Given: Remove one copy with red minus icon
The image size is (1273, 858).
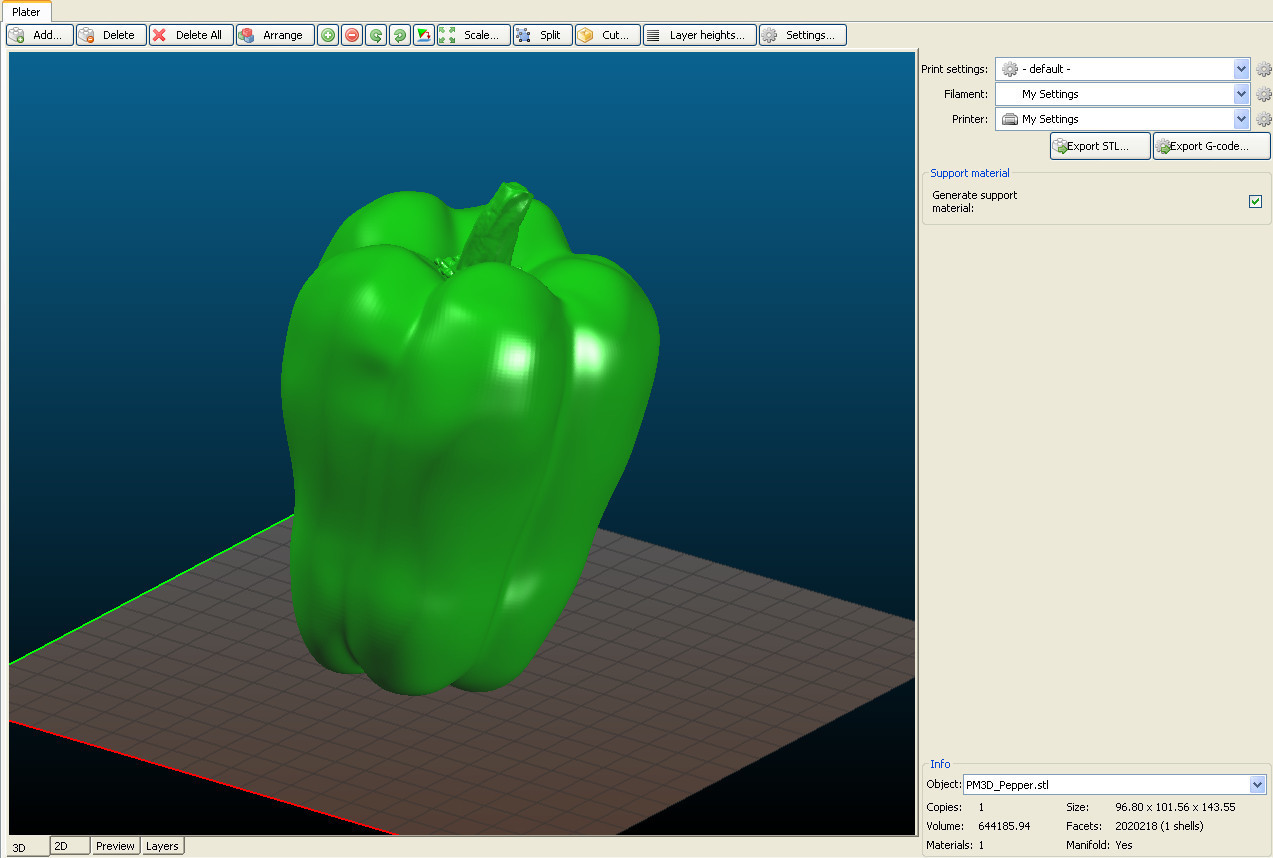Looking at the screenshot, I should tap(352, 35).
